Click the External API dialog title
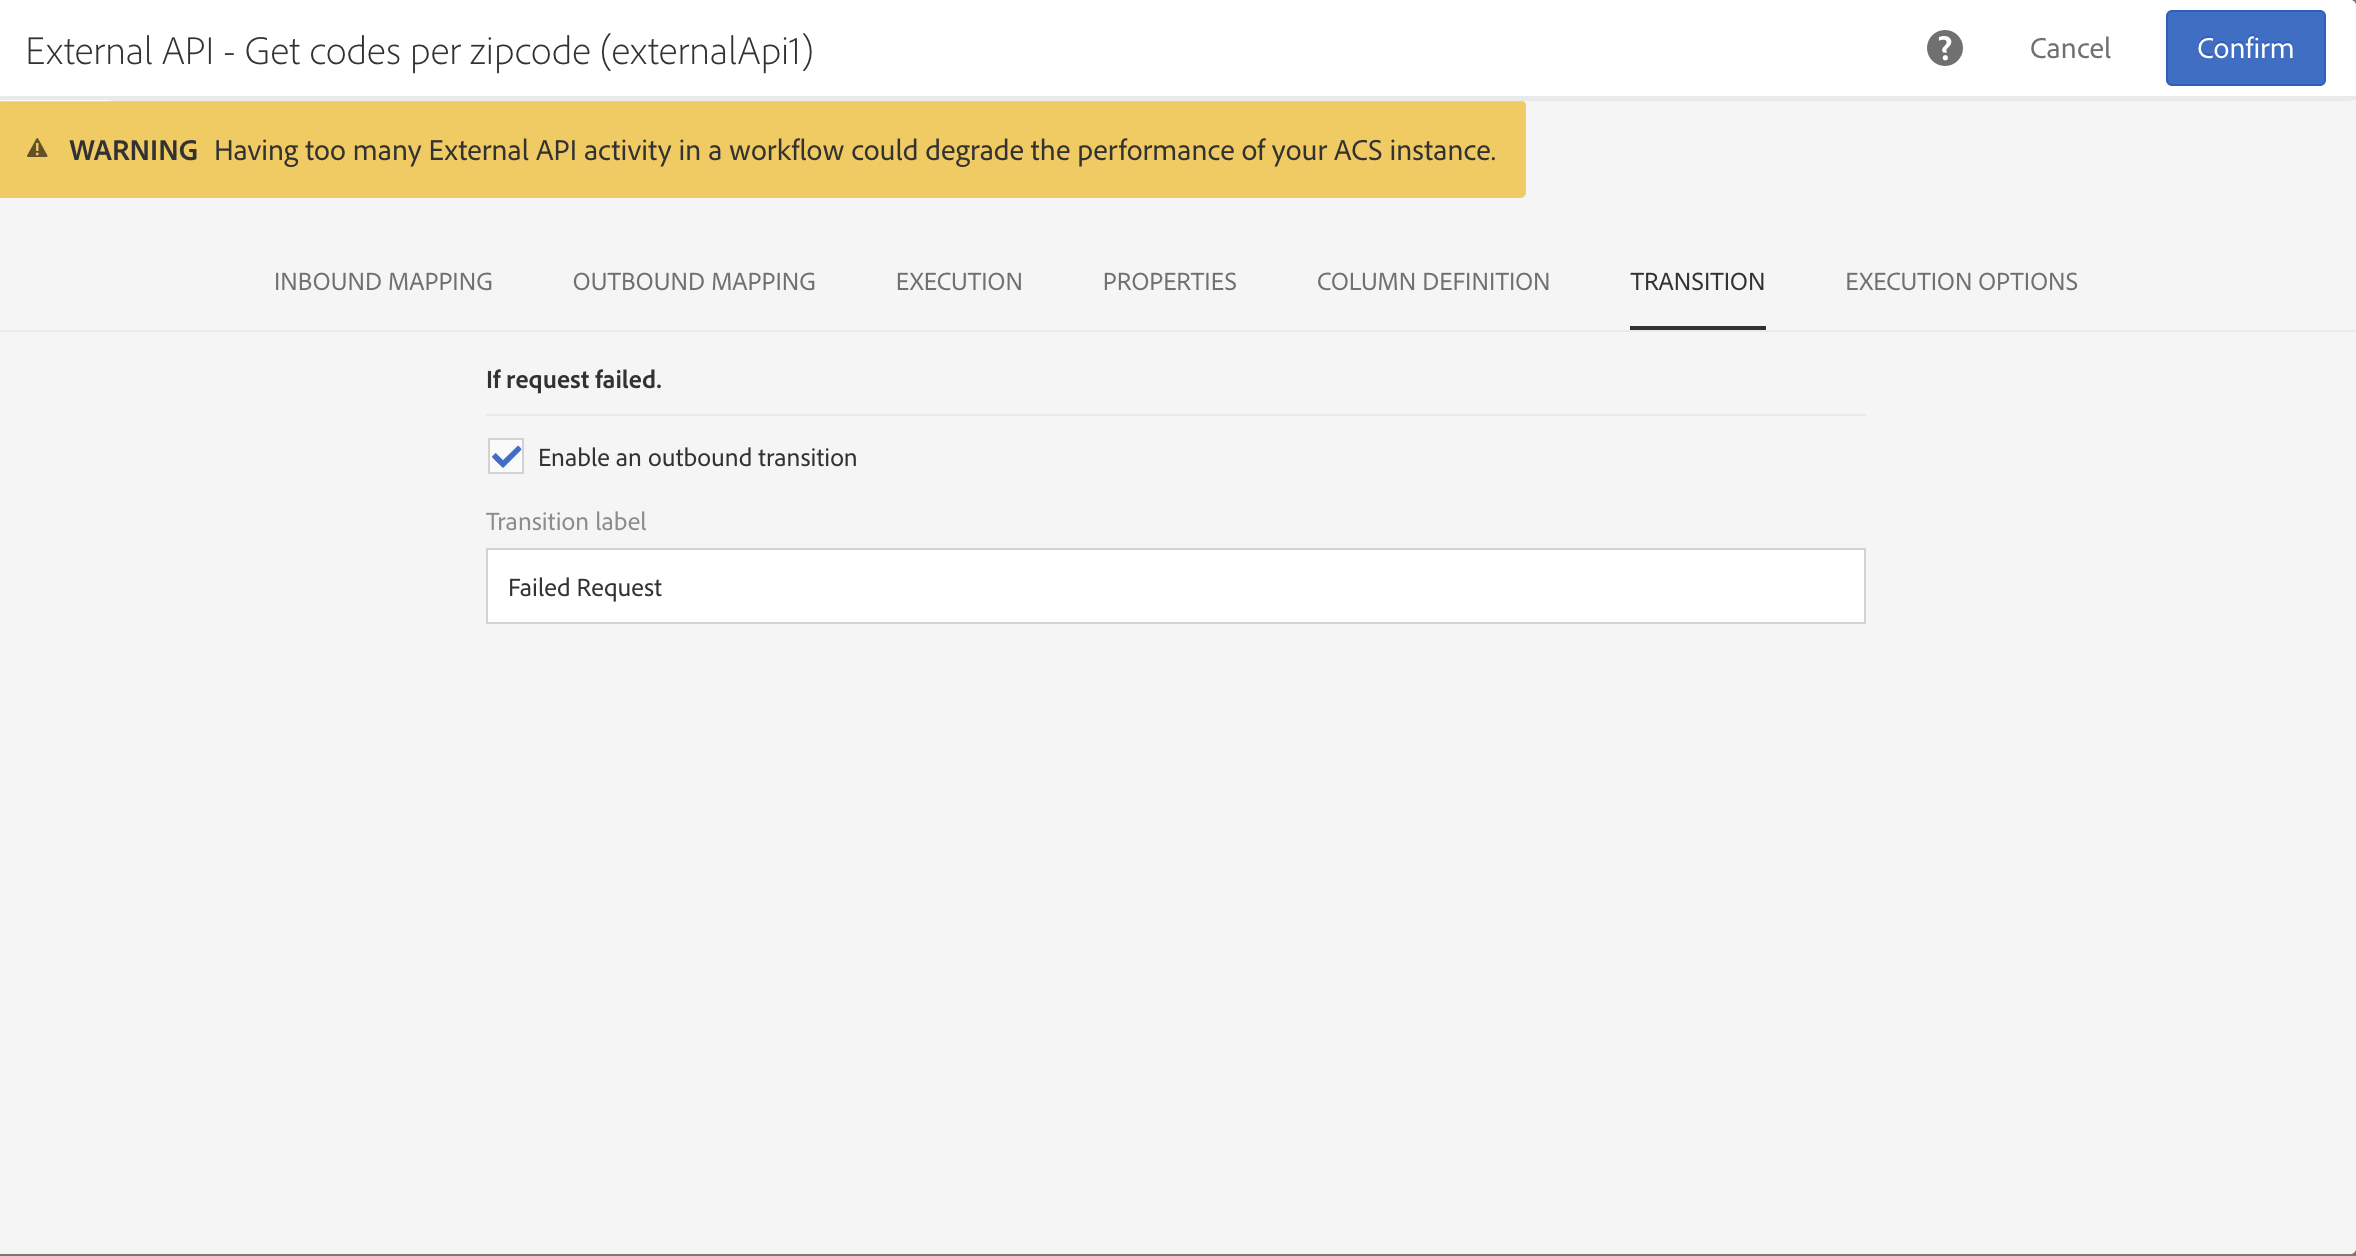Viewport: 2356px width, 1256px height. (x=419, y=51)
